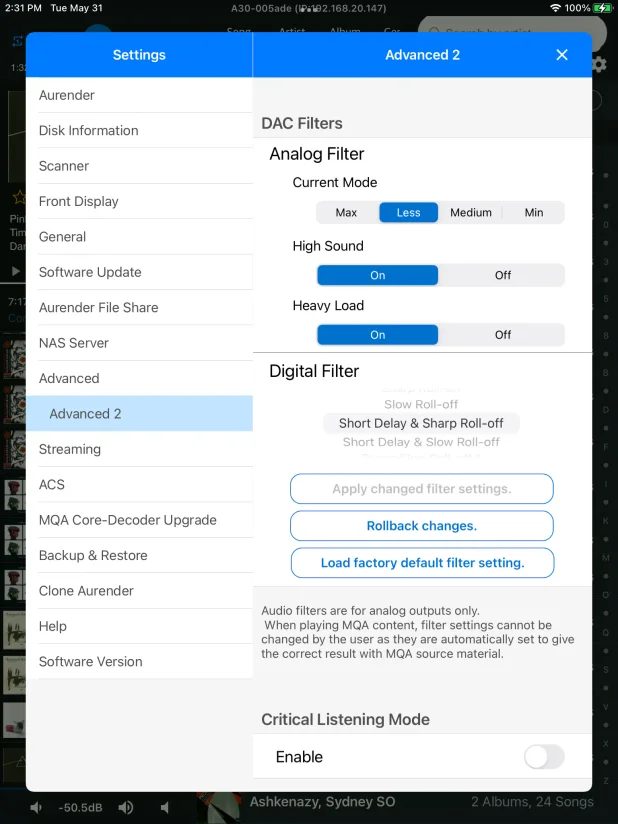This screenshot has height=824, width=618.
Task: Open NAS Server settings
Action: tap(139, 343)
